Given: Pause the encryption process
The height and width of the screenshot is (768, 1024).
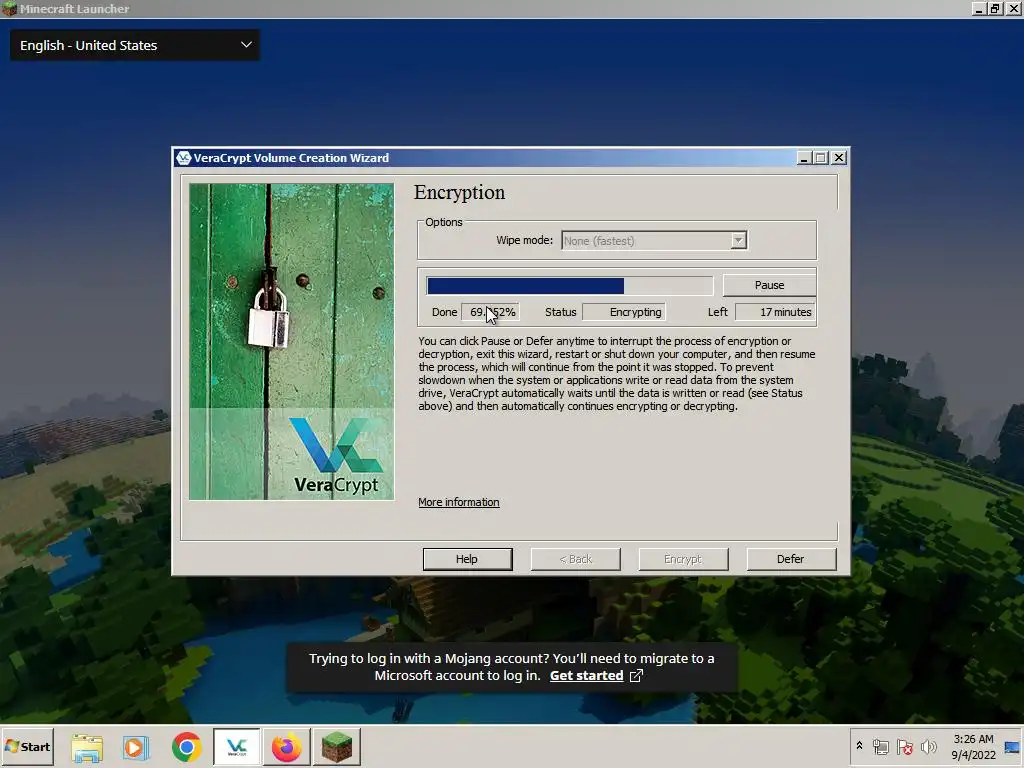Looking at the screenshot, I should (769, 285).
